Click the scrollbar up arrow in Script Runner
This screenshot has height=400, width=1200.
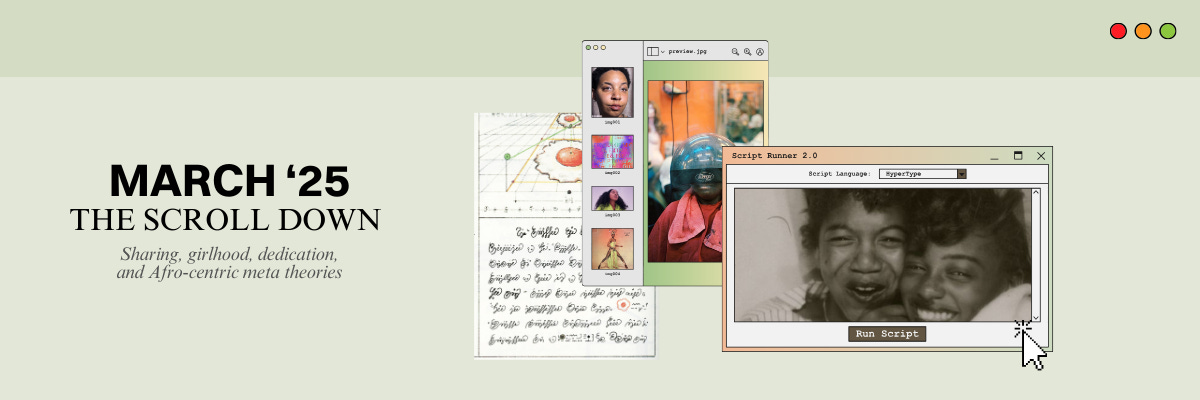1036,192
